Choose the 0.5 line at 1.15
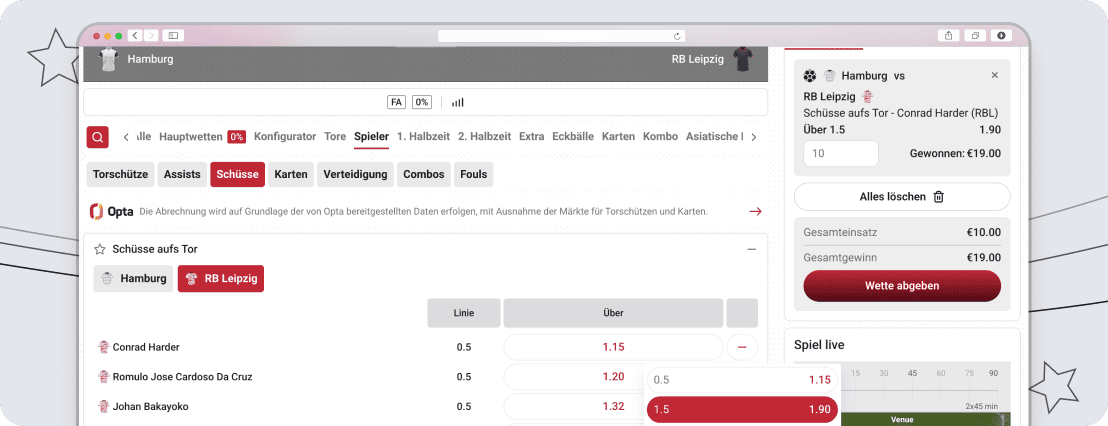Viewport: 1108px width, 426px height. tap(742, 380)
